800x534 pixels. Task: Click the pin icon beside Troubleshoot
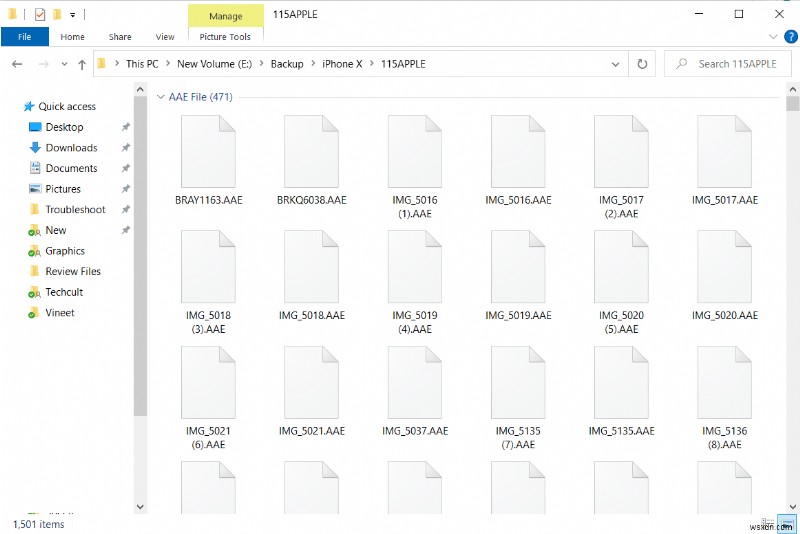click(x=126, y=210)
